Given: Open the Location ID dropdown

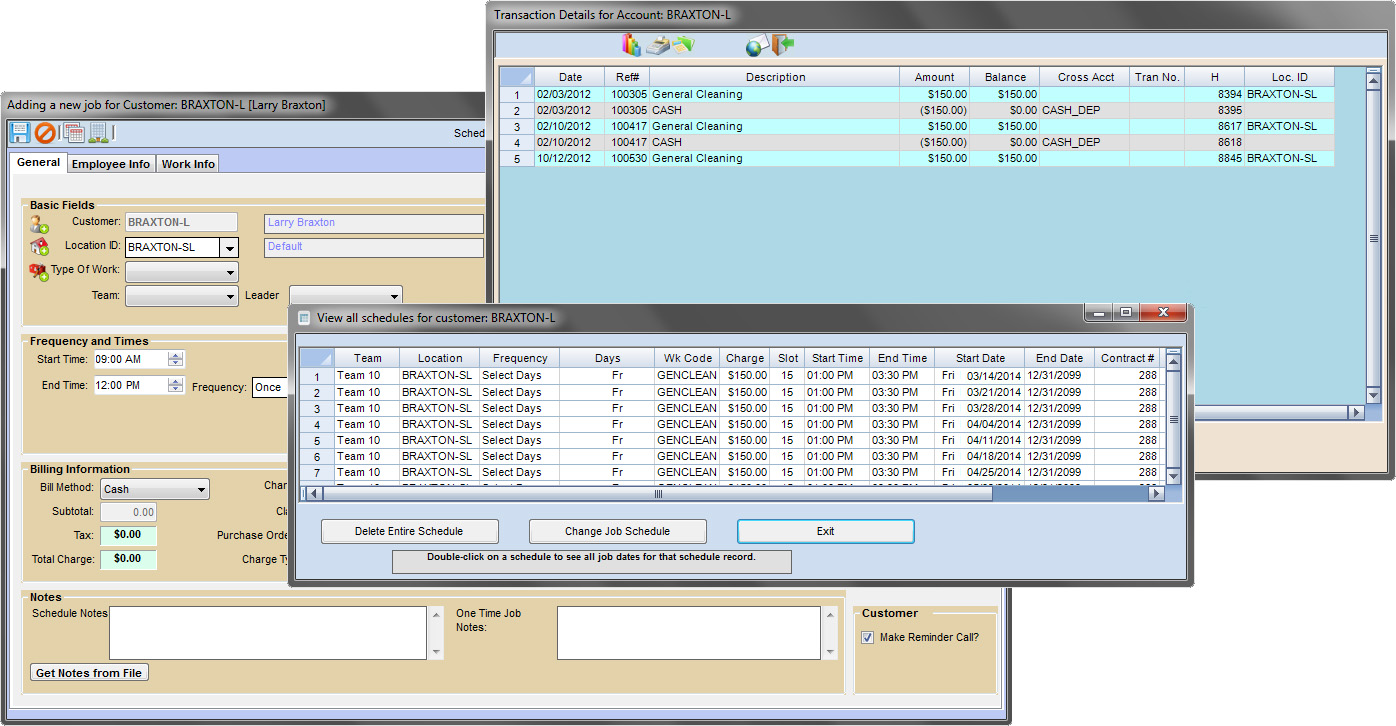Looking at the screenshot, I should point(229,248).
